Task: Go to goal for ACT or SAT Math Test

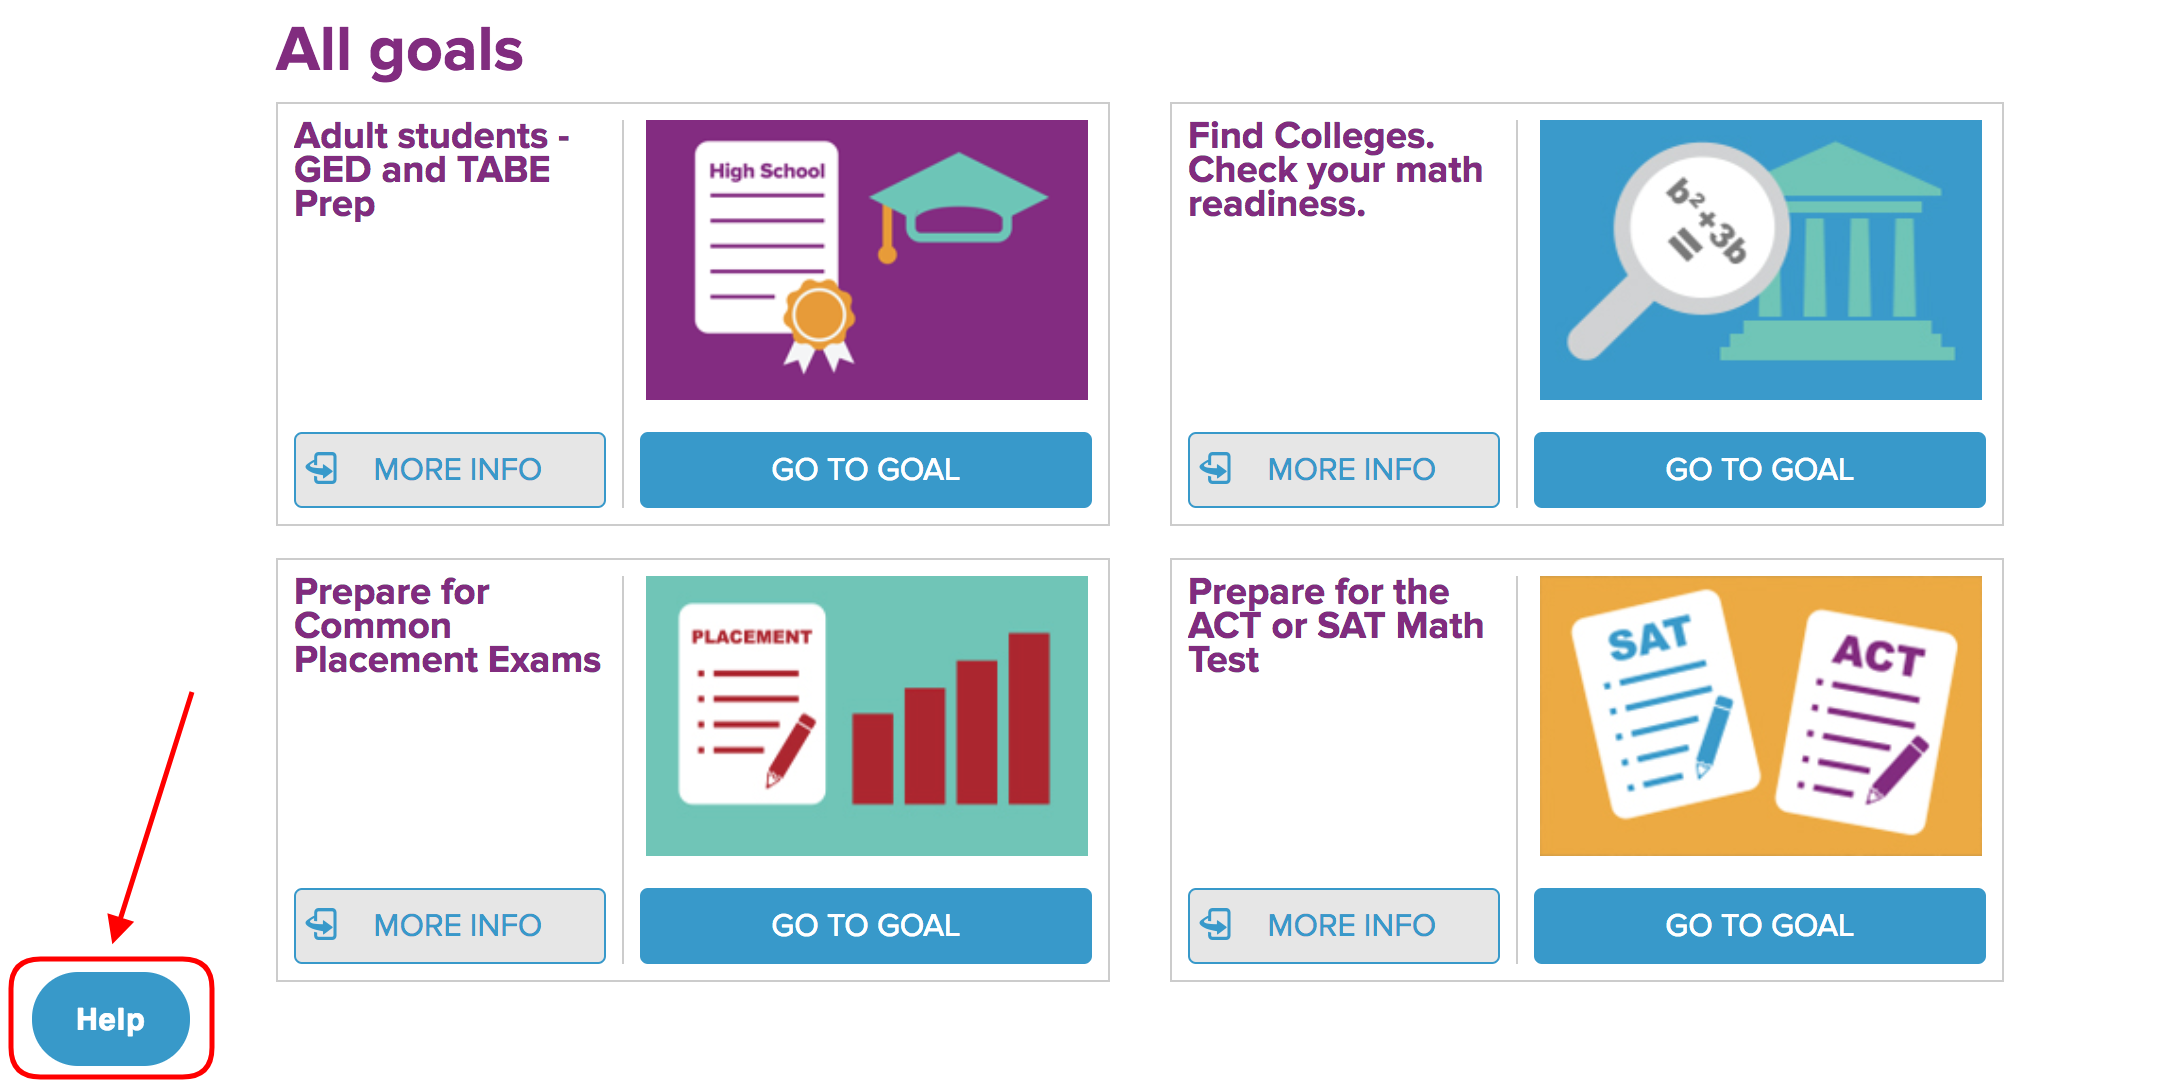Action: coord(1760,926)
